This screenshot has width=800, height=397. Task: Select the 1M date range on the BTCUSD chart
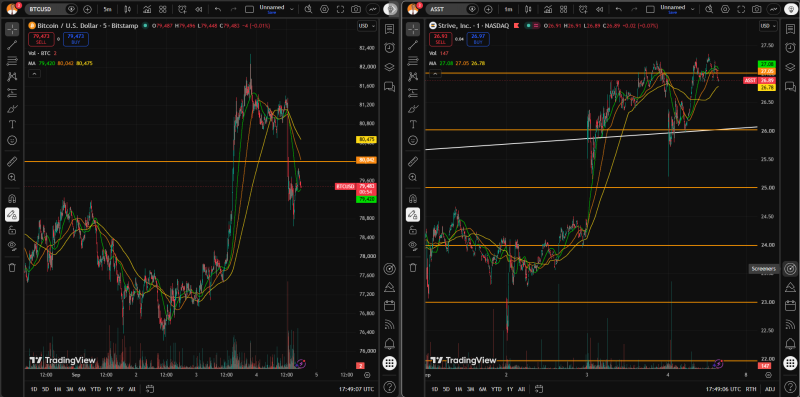(x=58, y=389)
